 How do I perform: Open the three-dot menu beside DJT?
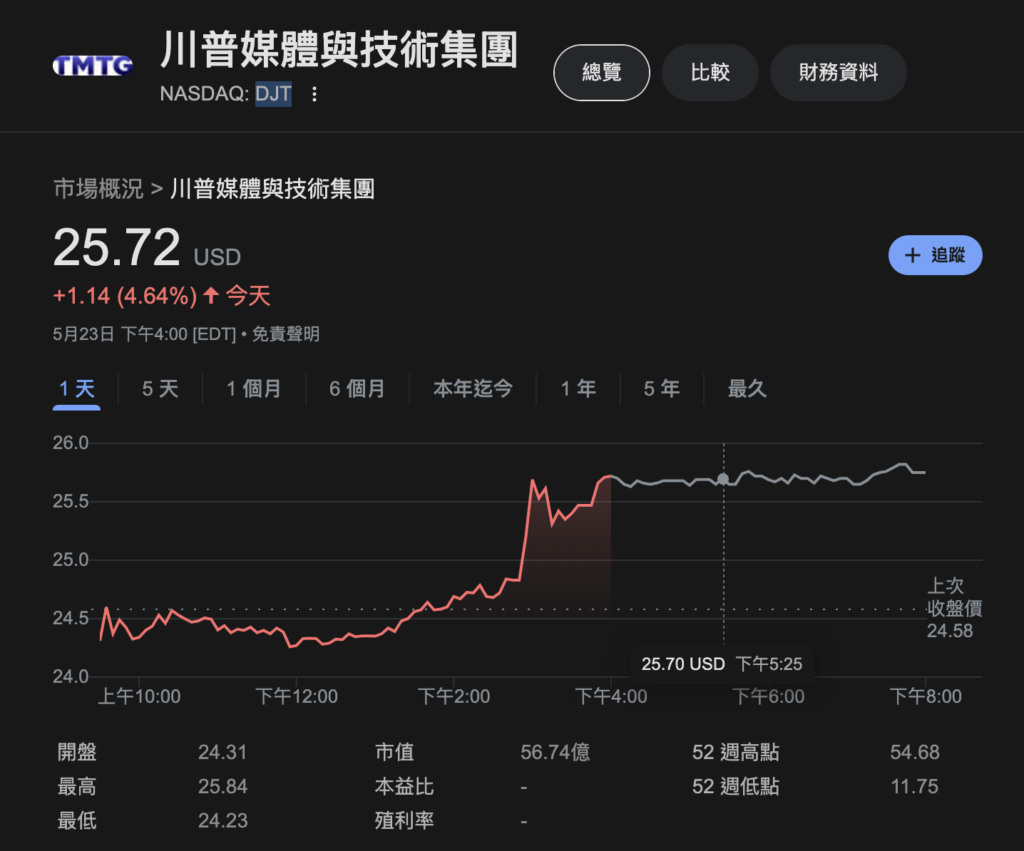315,94
